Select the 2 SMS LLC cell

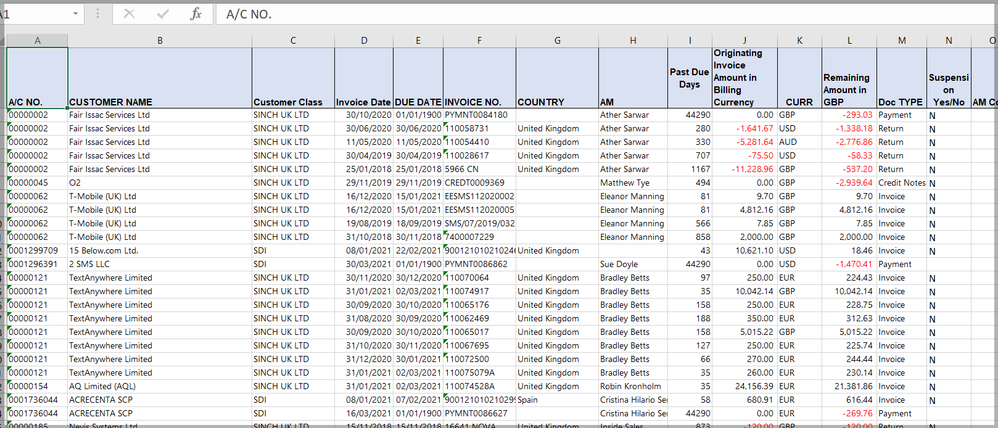pyautogui.click(x=160, y=264)
